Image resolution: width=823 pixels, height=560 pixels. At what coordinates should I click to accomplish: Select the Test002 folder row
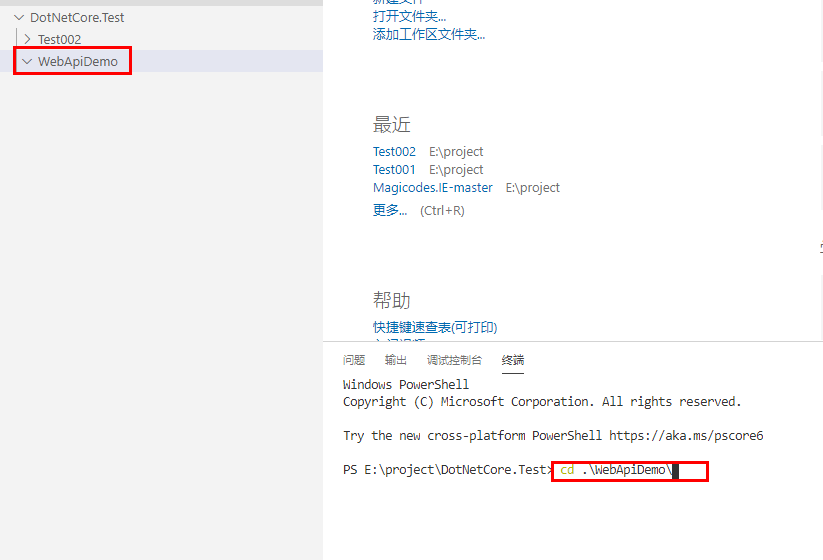click(x=161, y=39)
